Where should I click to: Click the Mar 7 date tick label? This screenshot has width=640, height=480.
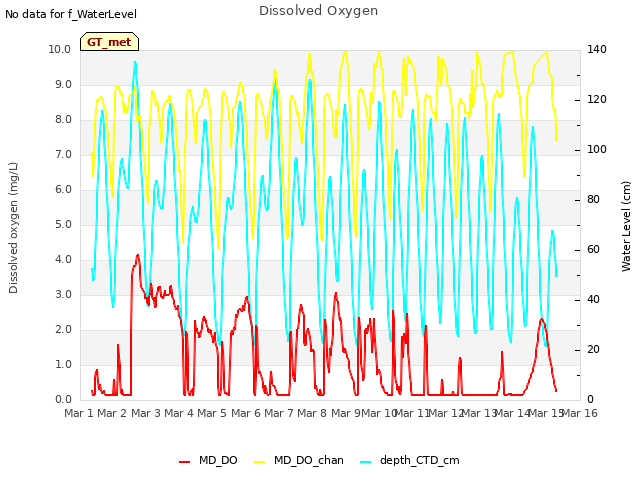pos(279,413)
